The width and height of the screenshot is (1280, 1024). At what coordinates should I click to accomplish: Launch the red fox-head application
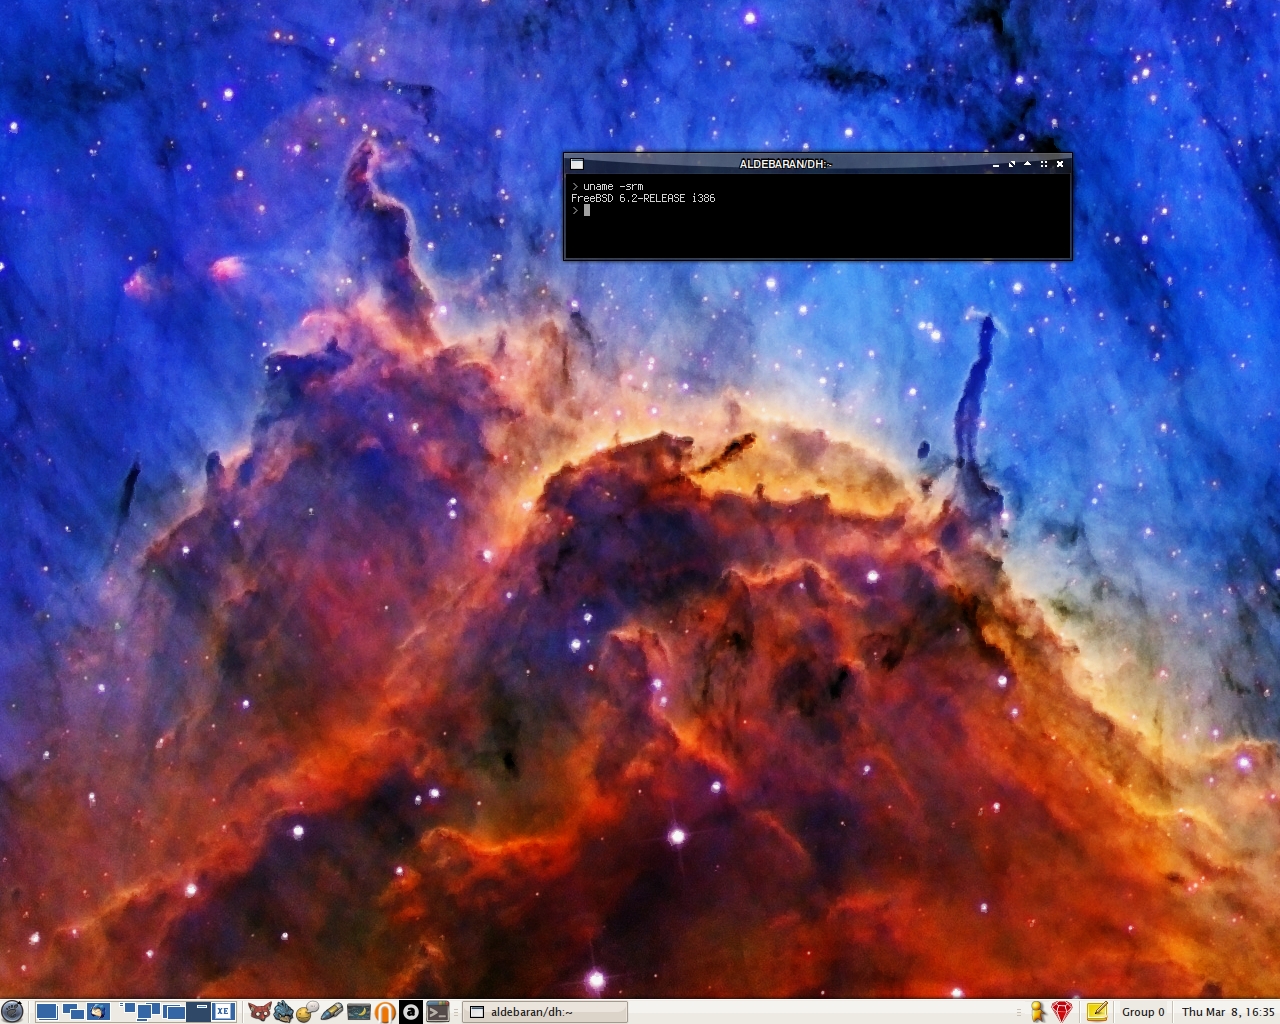259,1011
